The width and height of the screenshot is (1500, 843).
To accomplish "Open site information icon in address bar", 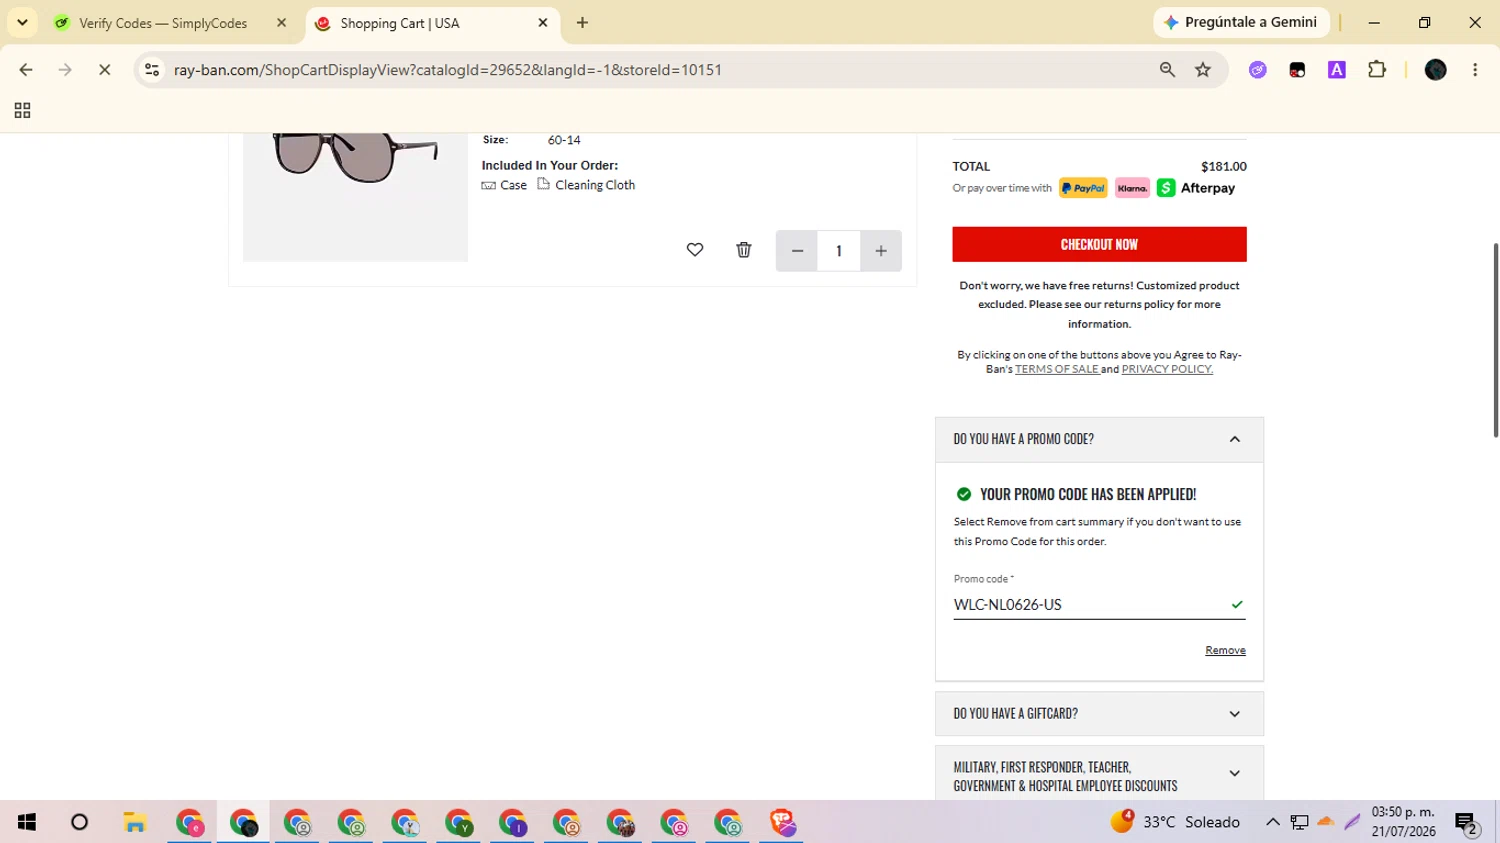I will tap(152, 70).
